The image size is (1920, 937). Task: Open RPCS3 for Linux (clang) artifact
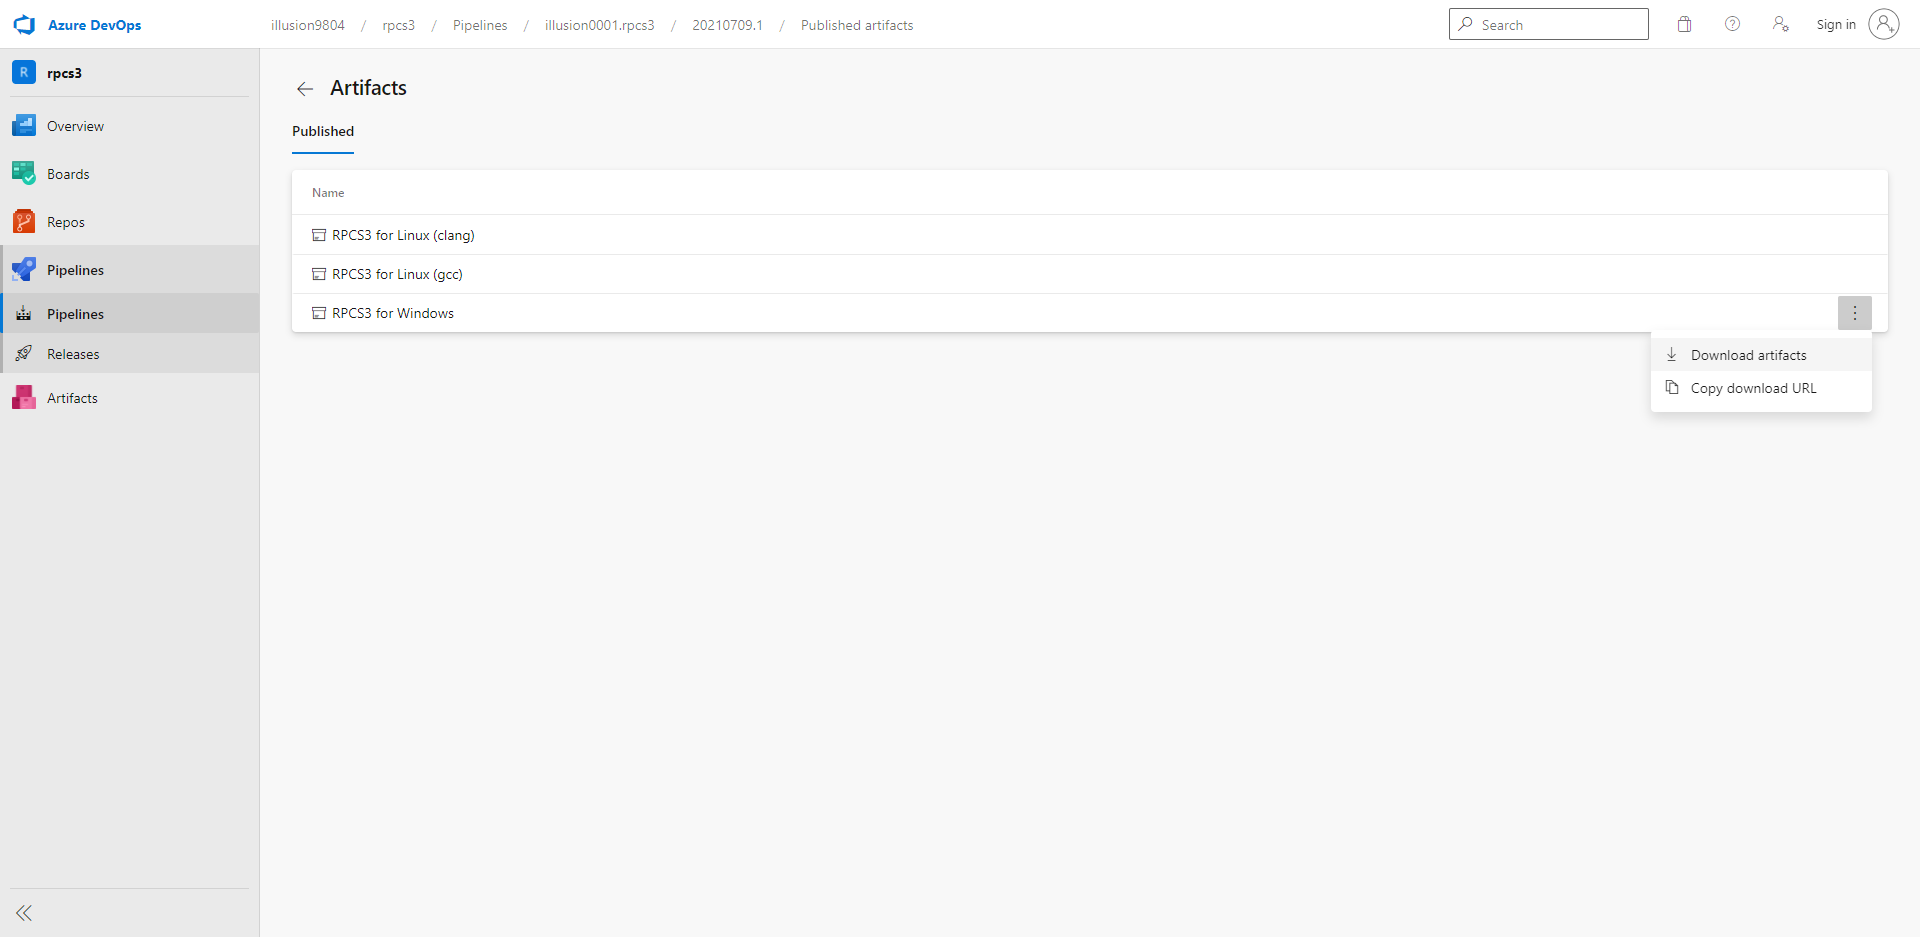(403, 235)
